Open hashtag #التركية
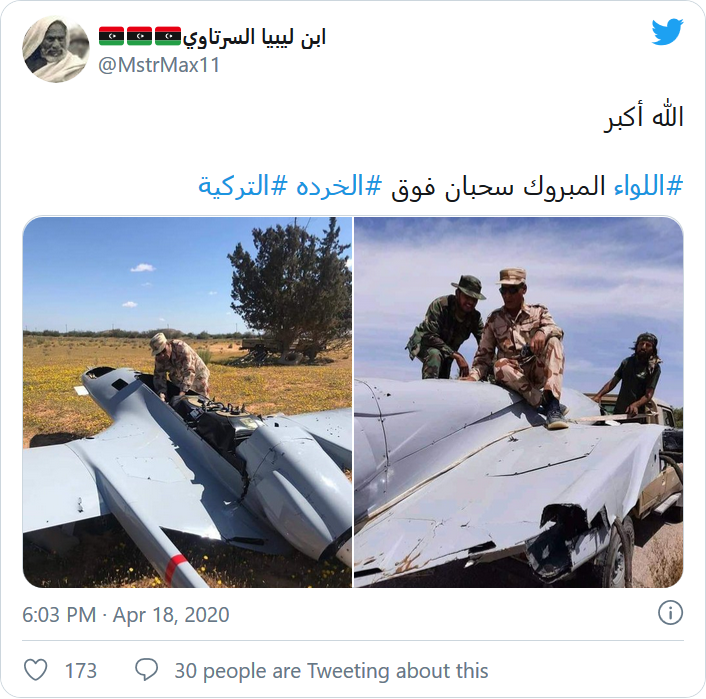Viewport: 706px width, 699px height. [242, 186]
